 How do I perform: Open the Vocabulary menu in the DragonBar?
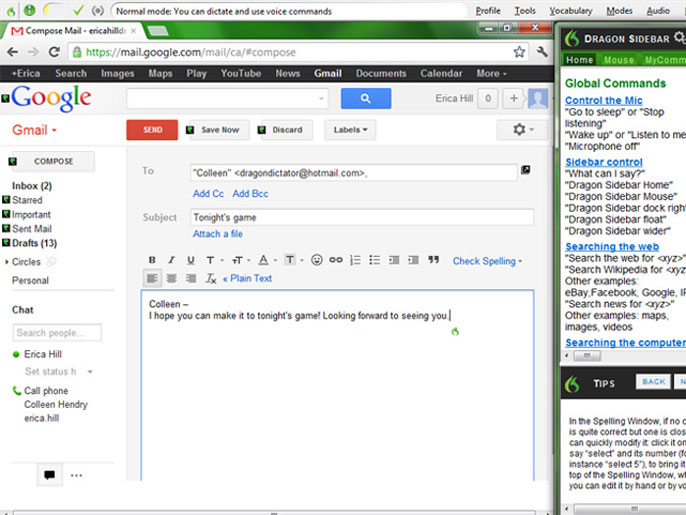570,10
